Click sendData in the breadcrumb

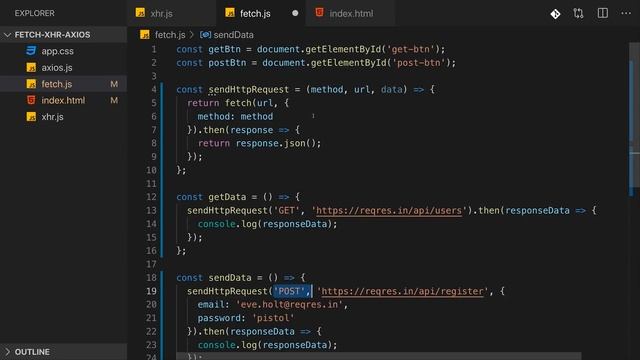[233, 35]
